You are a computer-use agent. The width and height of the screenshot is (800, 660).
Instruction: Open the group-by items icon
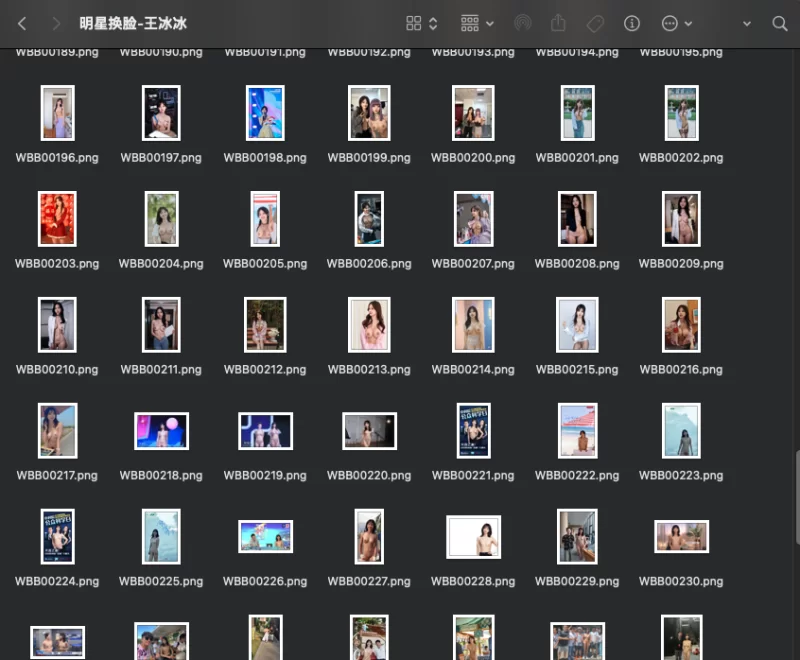click(470, 23)
